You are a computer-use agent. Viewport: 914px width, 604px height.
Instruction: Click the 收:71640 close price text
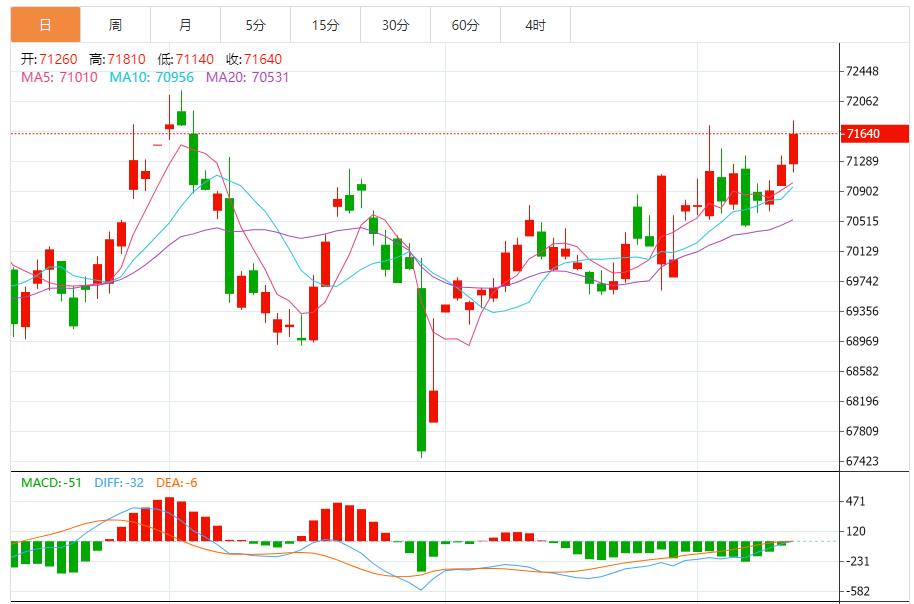tap(254, 59)
